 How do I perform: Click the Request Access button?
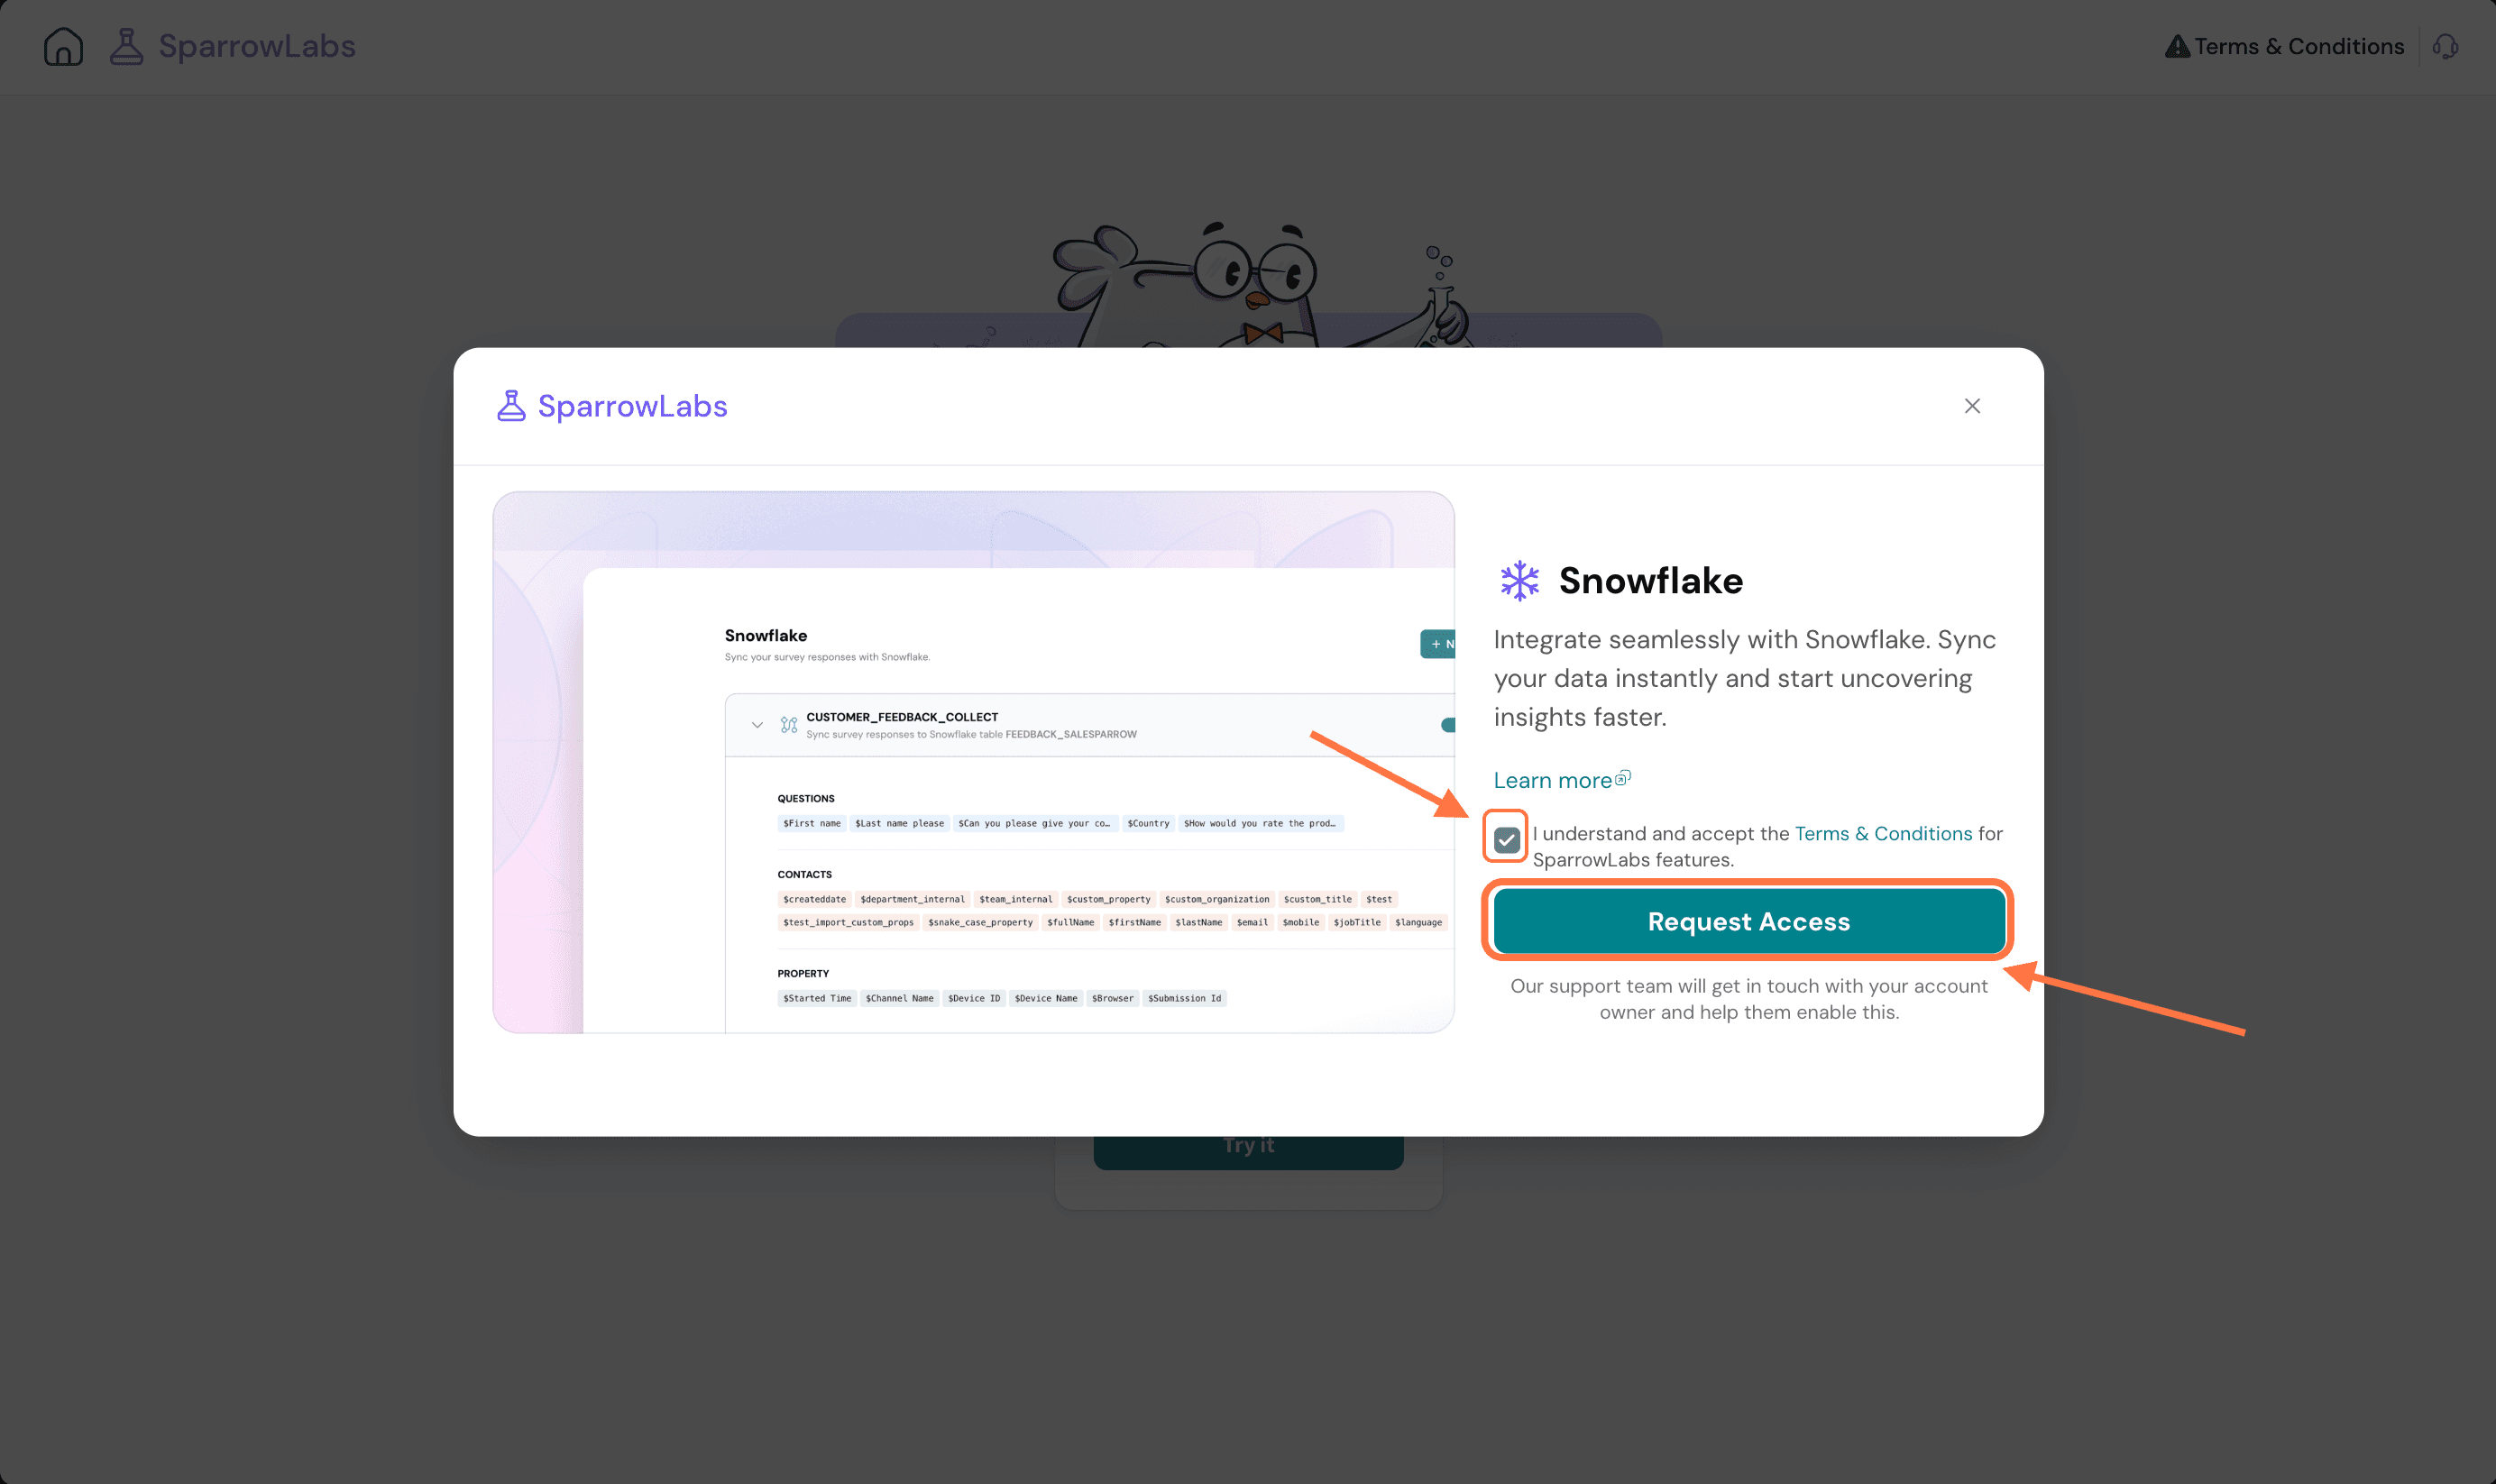point(1749,921)
